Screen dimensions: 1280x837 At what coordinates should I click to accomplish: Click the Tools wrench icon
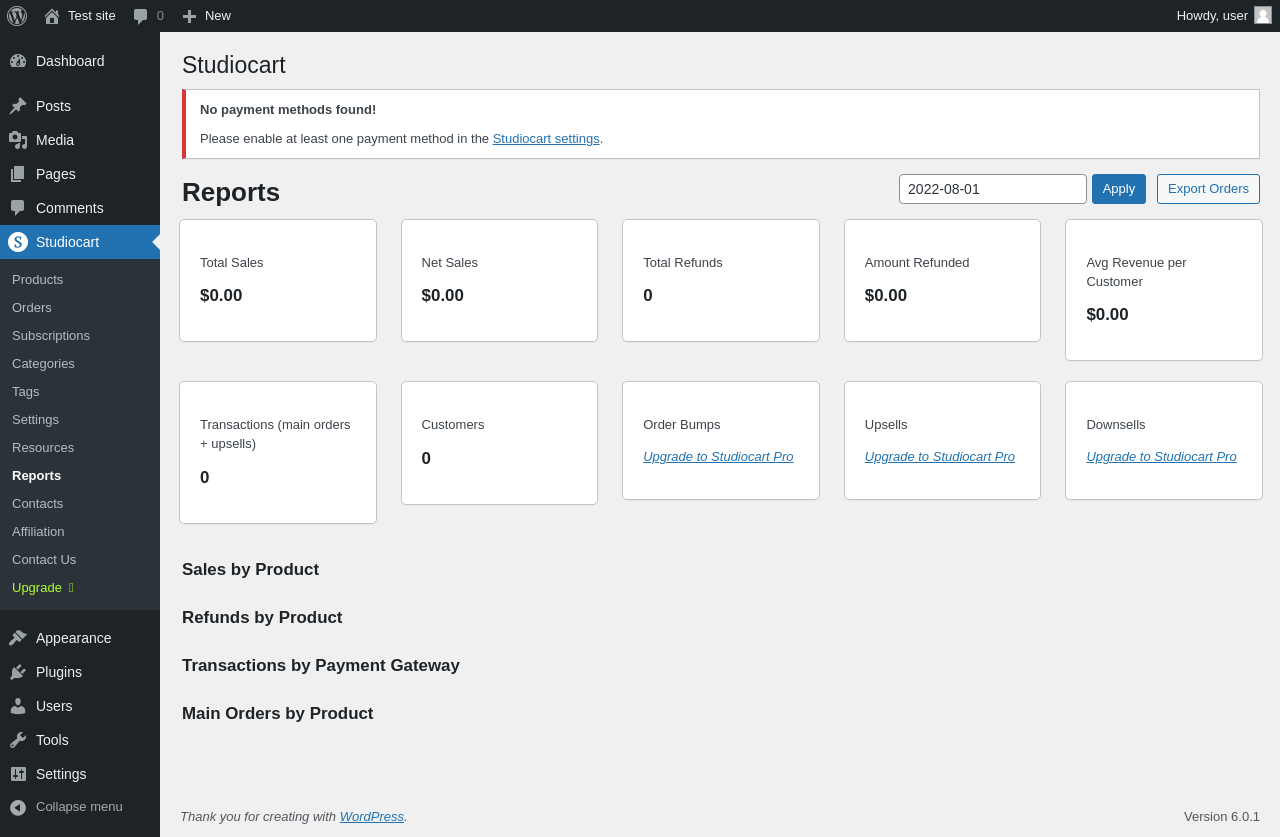click(18, 740)
